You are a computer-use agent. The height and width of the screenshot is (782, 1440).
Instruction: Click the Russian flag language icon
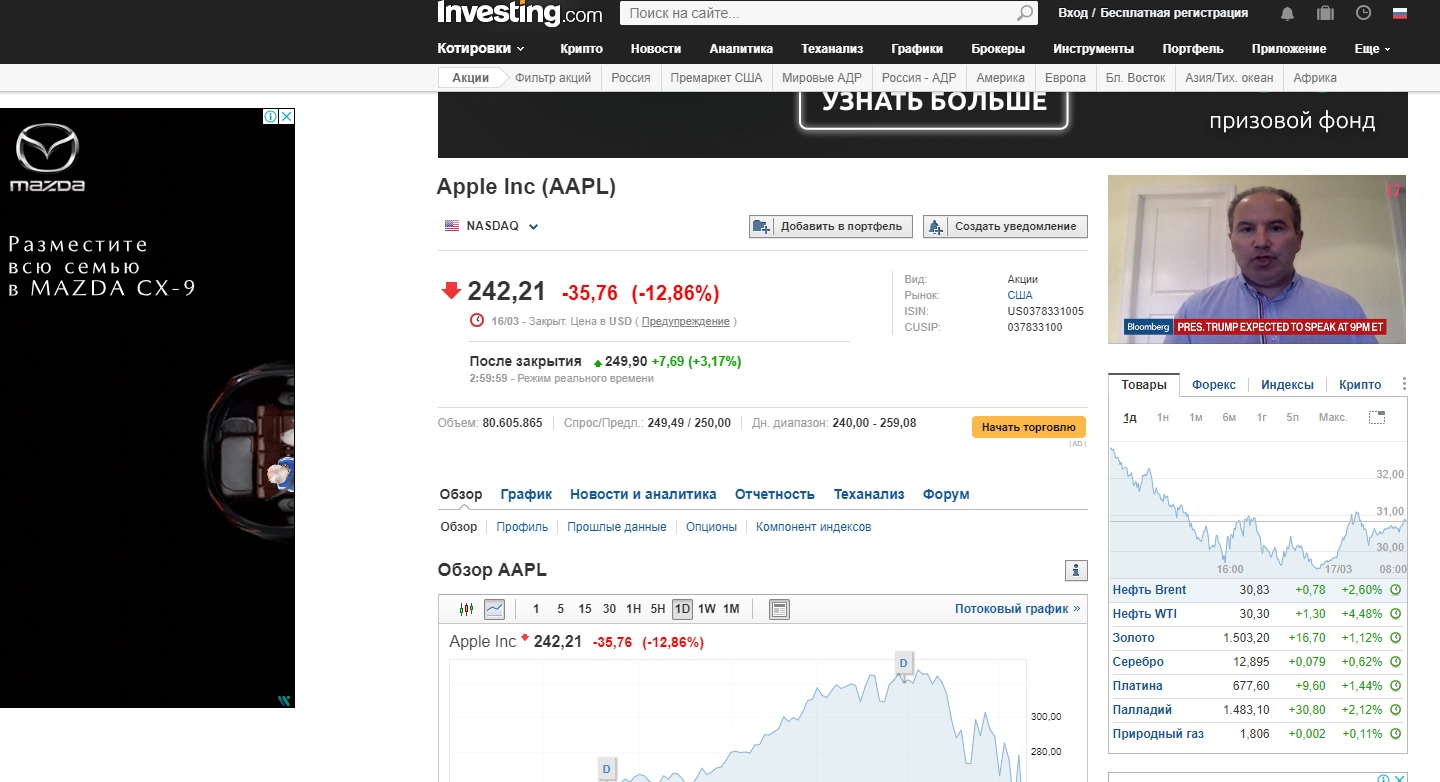tap(1400, 13)
